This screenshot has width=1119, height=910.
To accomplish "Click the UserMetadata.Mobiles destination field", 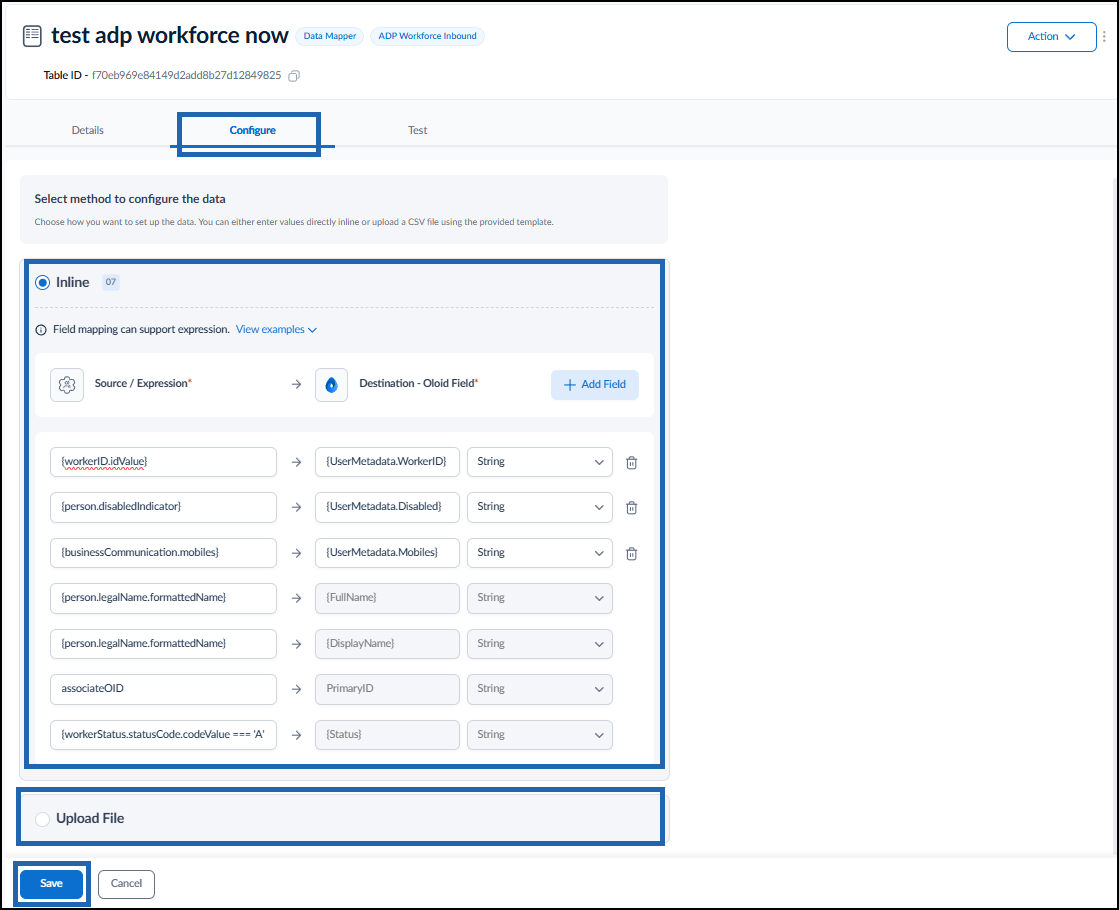I will coord(387,552).
